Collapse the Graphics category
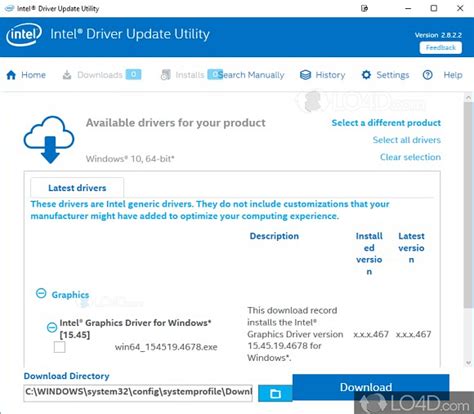This screenshot has height=414, width=474. tap(41, 293)
